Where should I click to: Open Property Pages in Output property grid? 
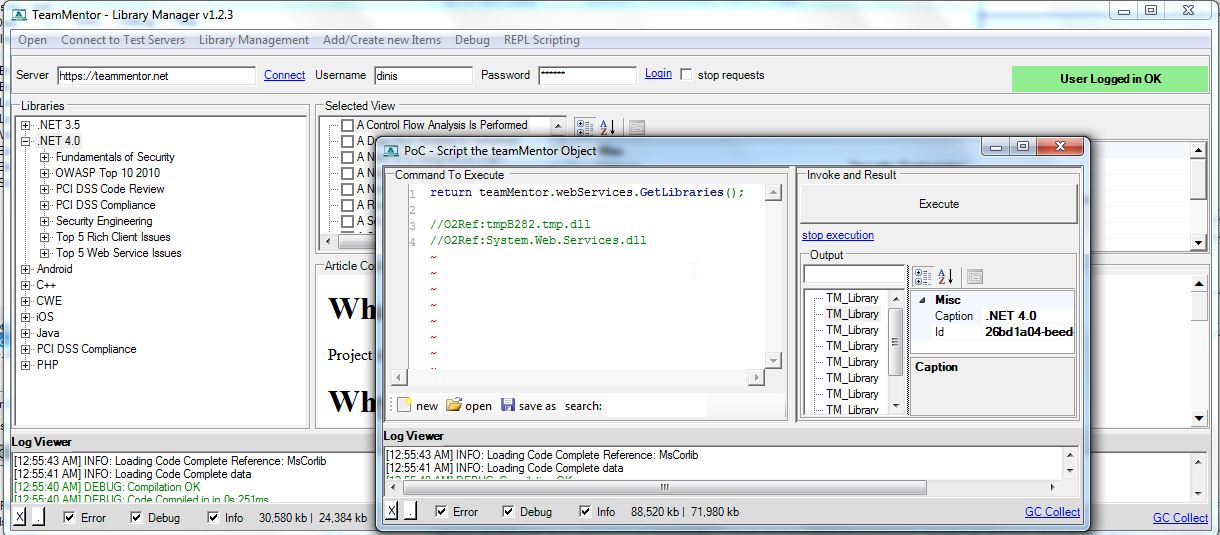975,276
